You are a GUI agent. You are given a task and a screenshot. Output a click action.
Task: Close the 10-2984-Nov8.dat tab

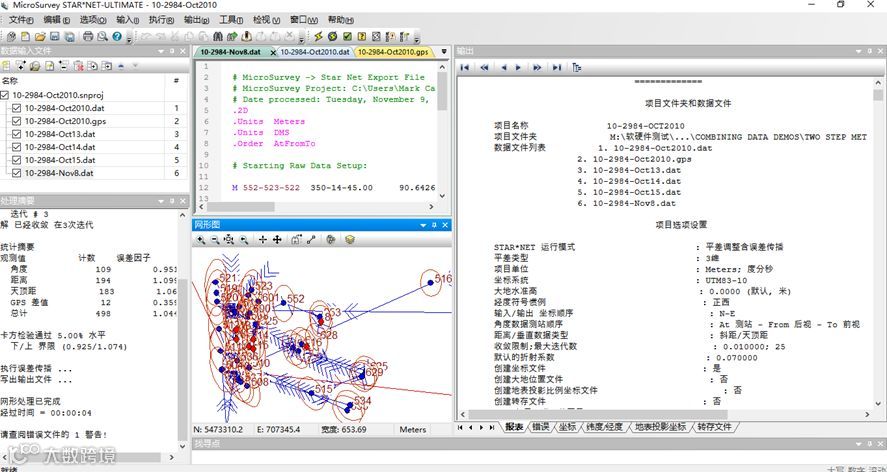pos(273,52)
